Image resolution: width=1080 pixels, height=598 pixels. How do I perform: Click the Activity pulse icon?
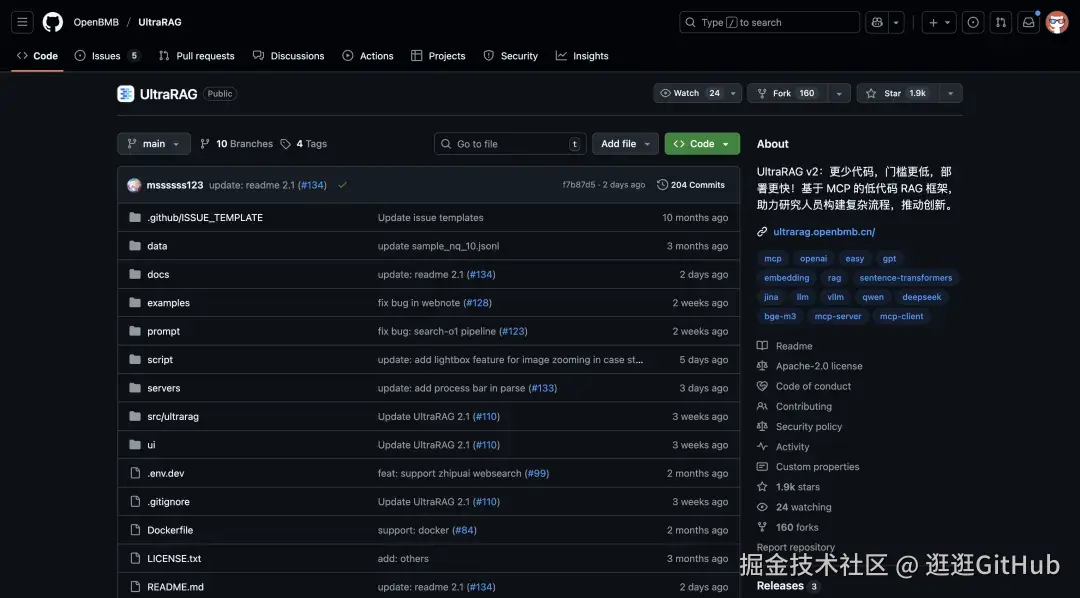pos(762,446)
